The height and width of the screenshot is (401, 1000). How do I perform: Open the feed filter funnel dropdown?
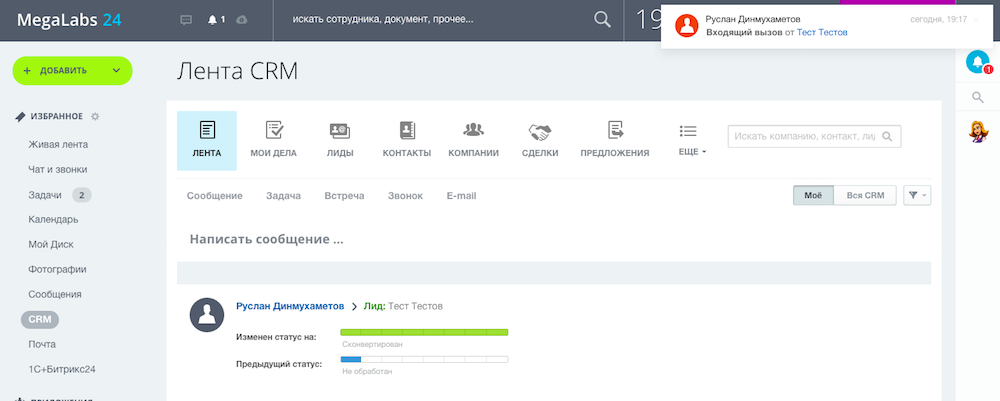coord(917,196)
